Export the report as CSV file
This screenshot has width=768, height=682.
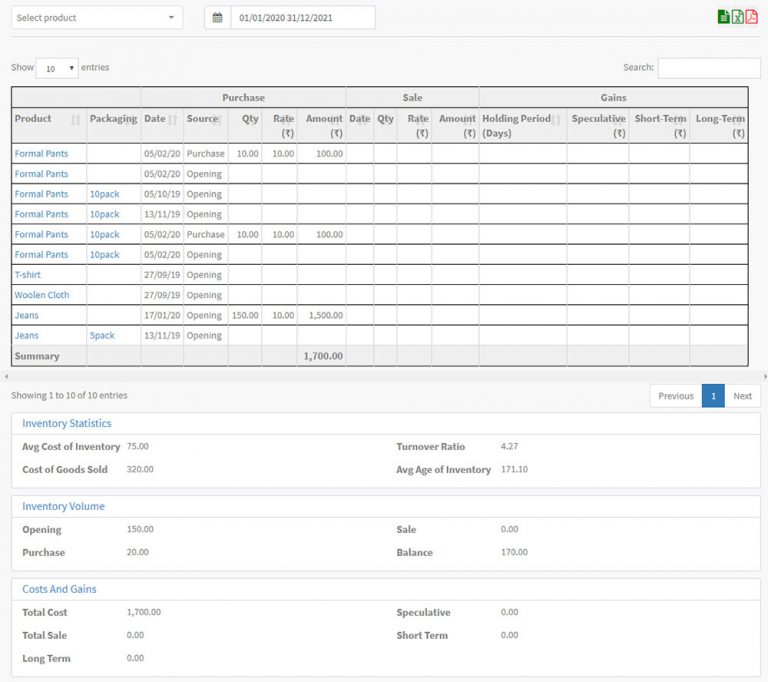[x=723, y=17]
